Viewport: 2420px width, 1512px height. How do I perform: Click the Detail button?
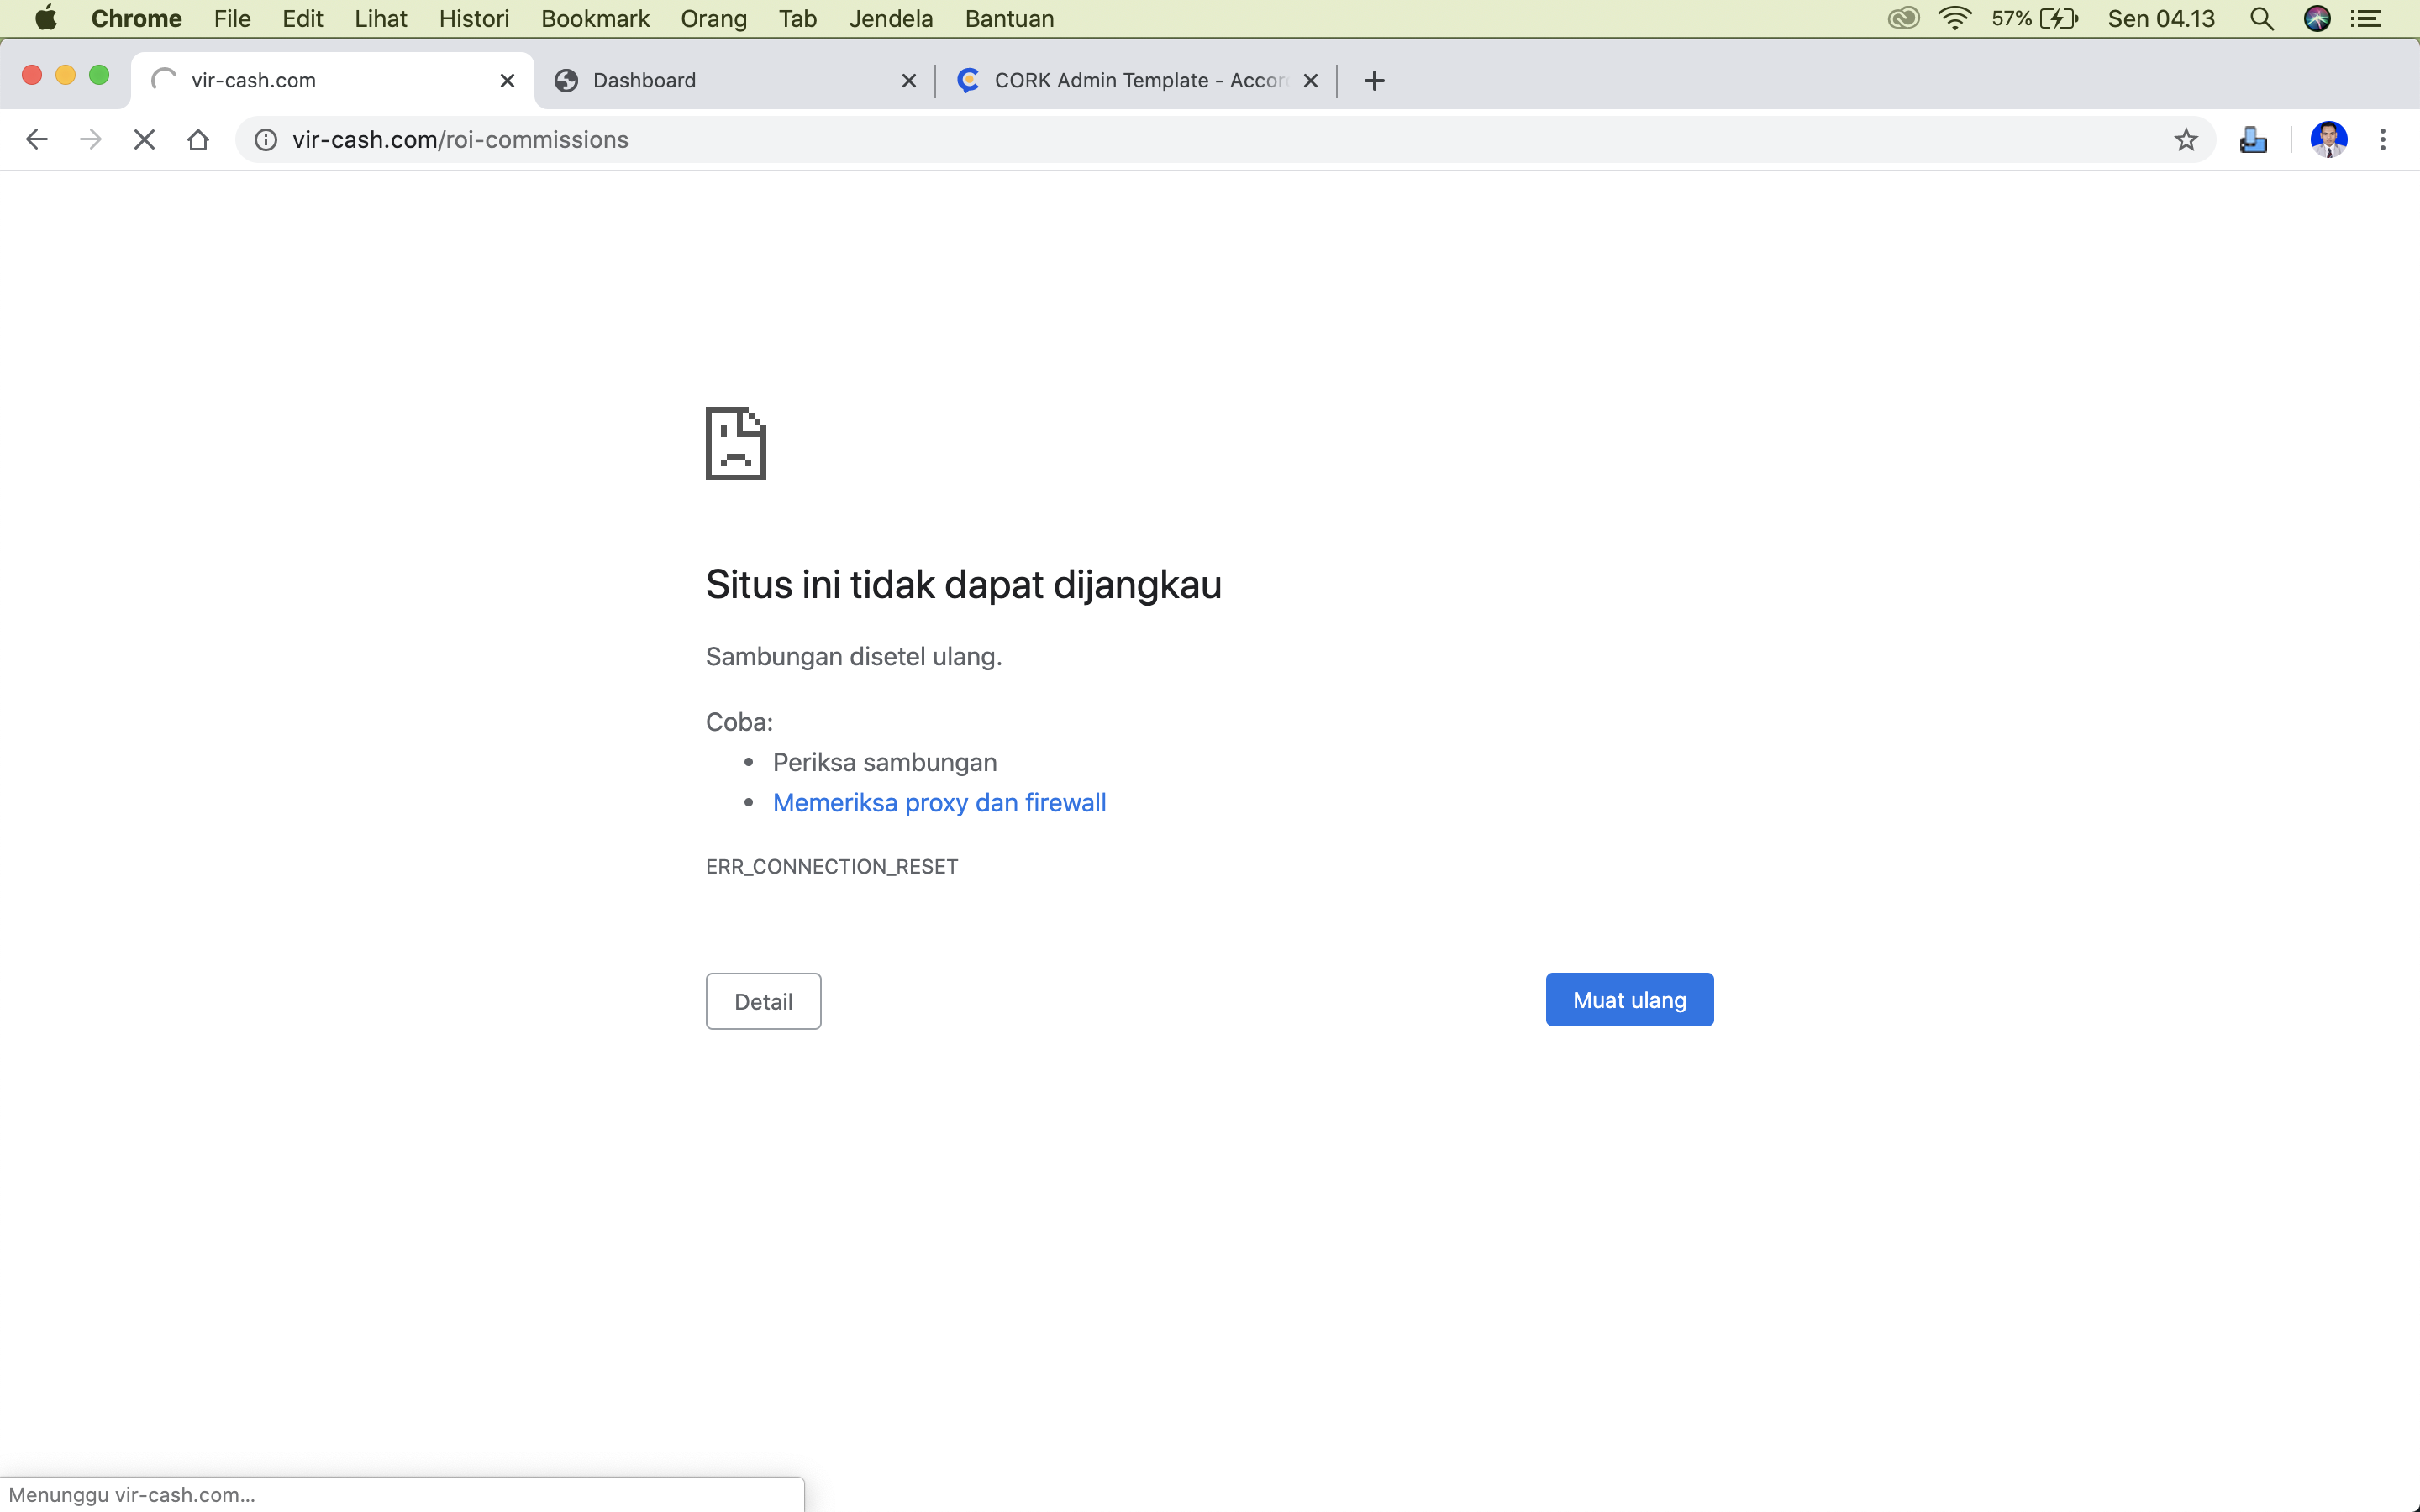coord(763,1001)
